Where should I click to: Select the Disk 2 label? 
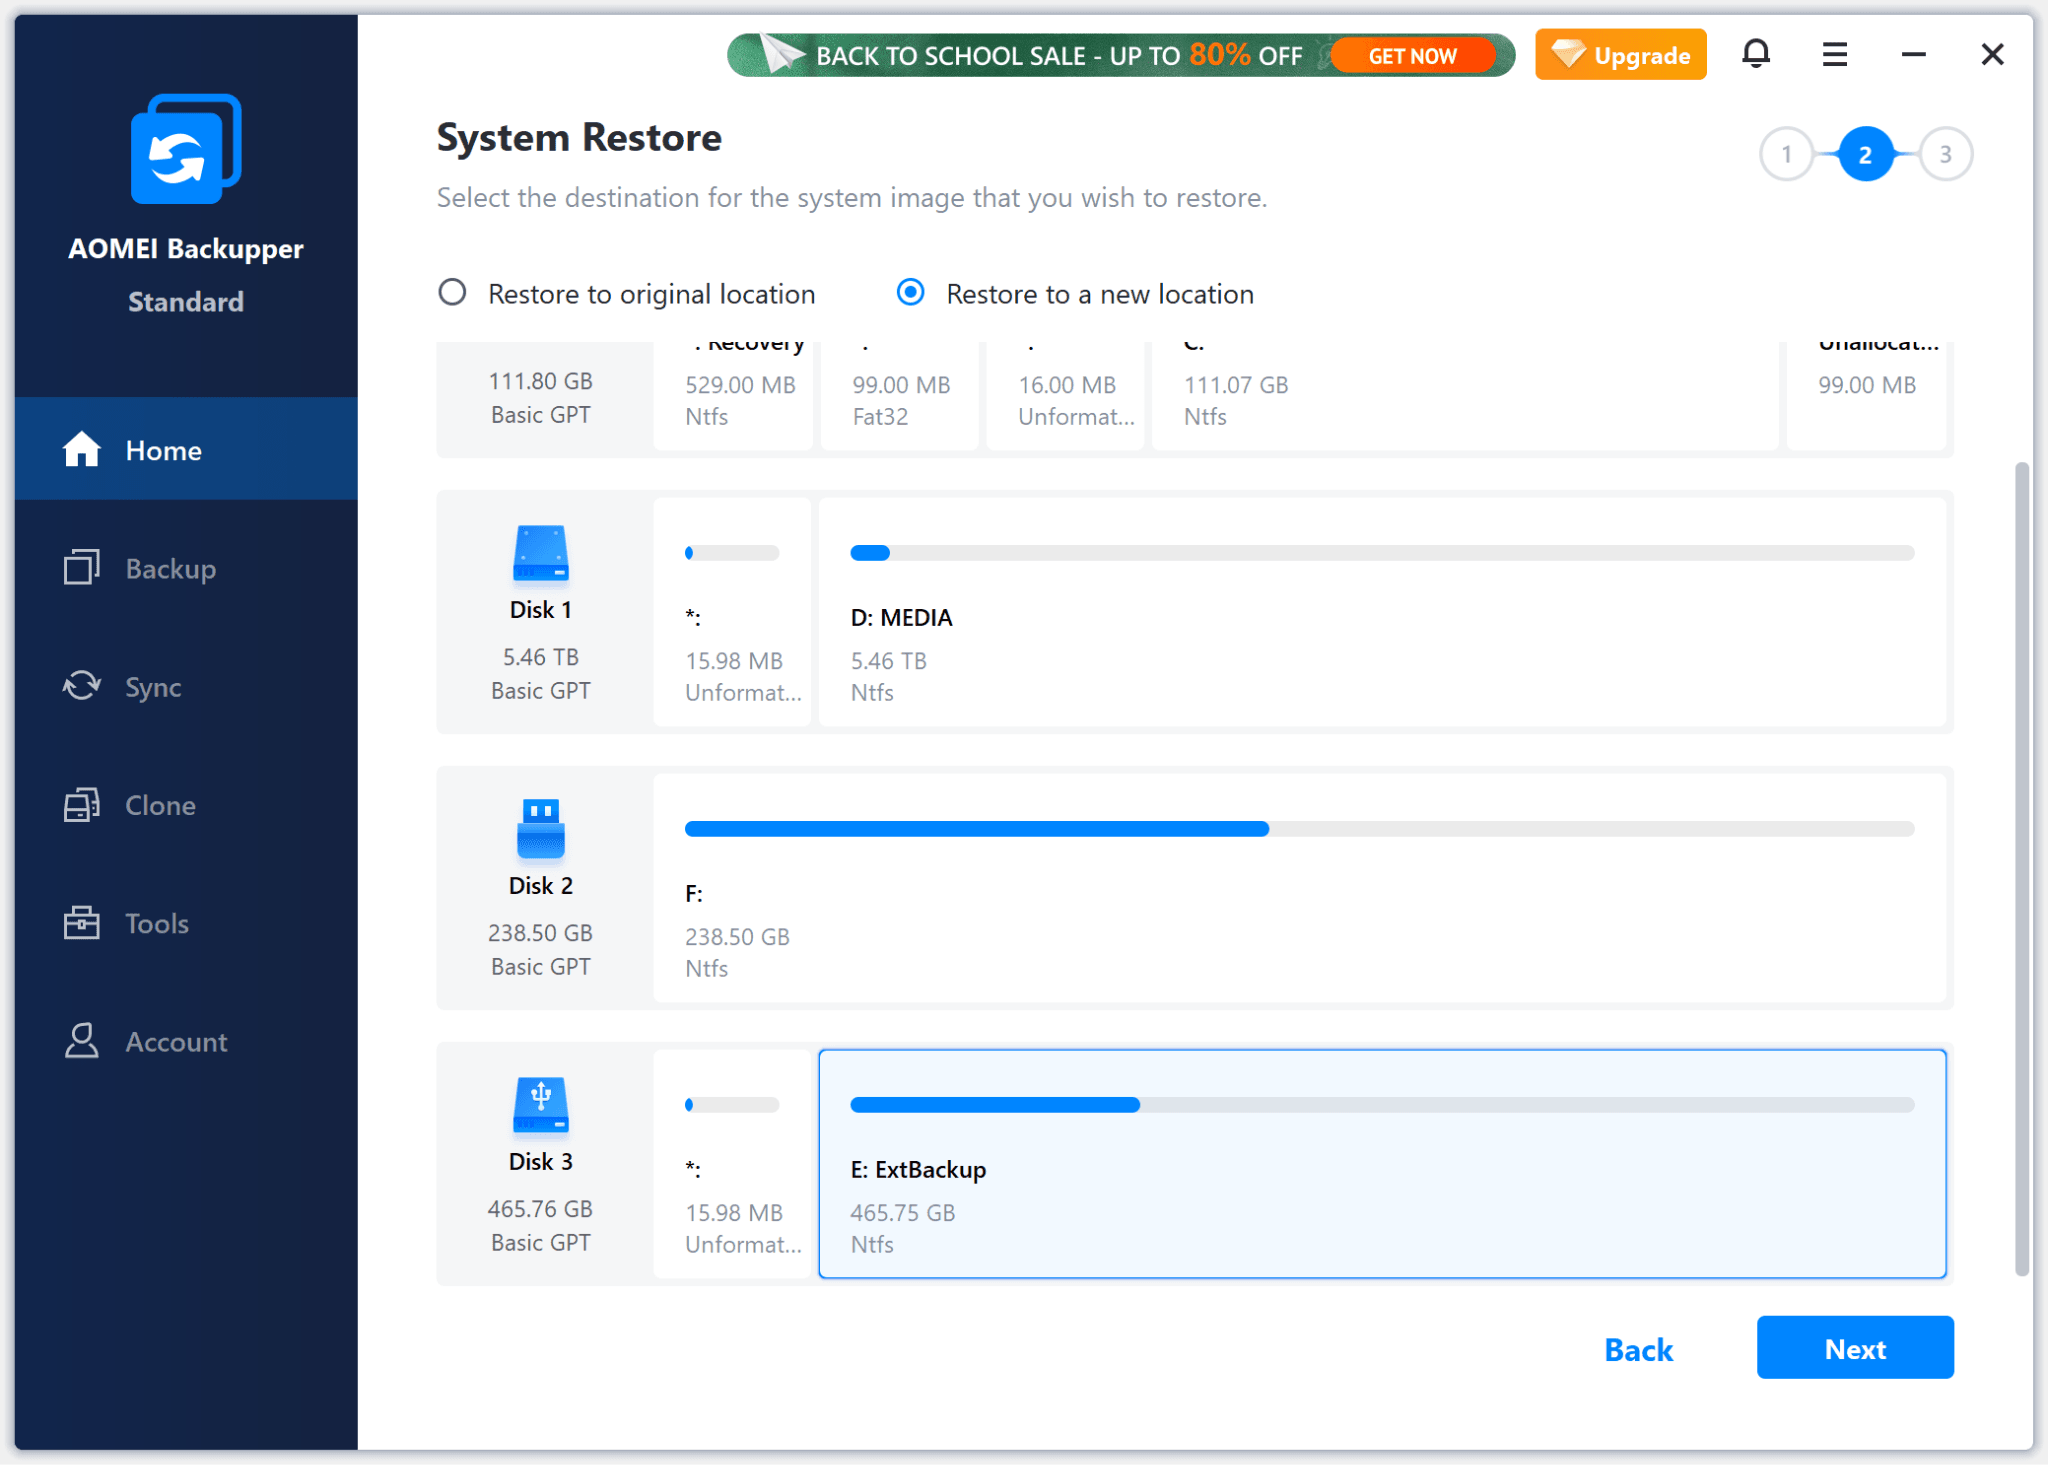pyautogui.click(x=541, y=886)
